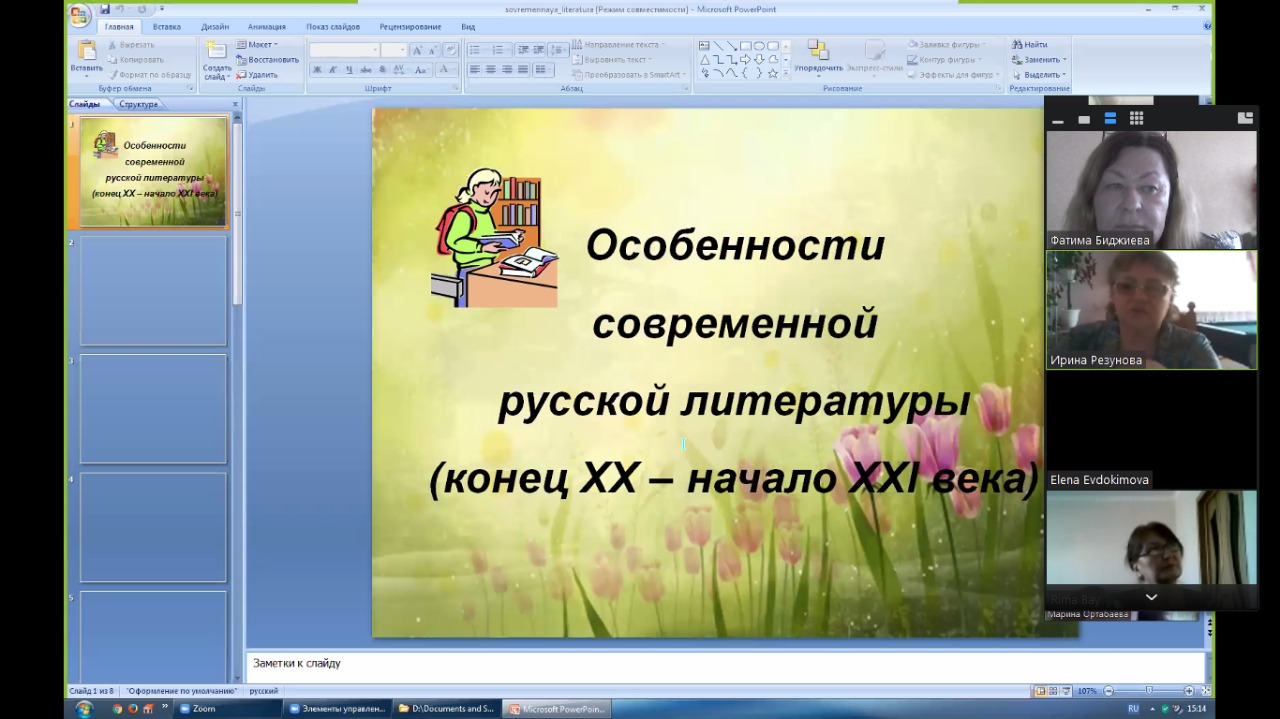The image size is (1280, 719).
Task: Expand the Макет layout dropdown
Action: tap(257, 45)
